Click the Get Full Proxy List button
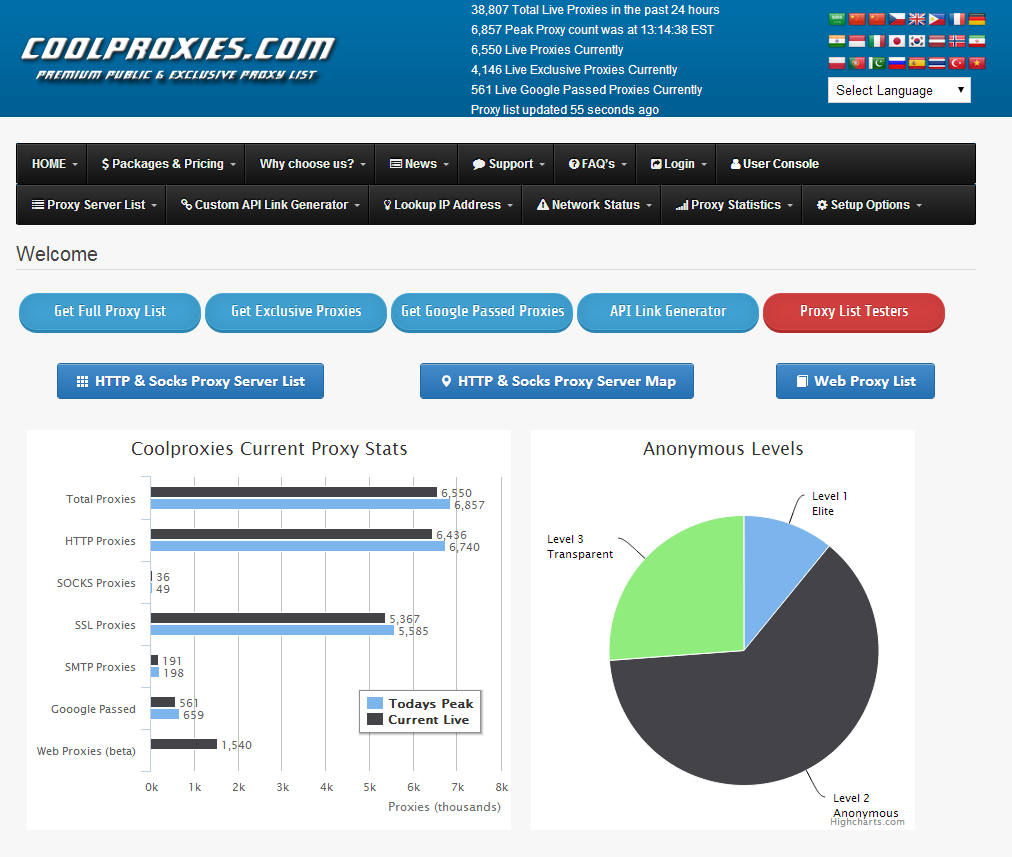This screenshot has height=857, width=1012. click(x=110, y=312)
